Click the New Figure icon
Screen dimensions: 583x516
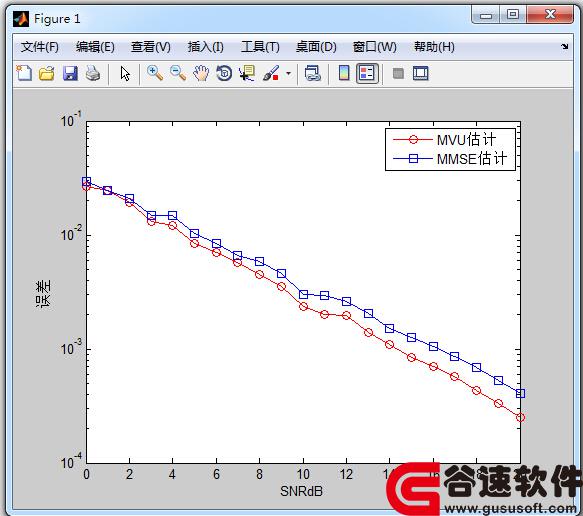24,73
